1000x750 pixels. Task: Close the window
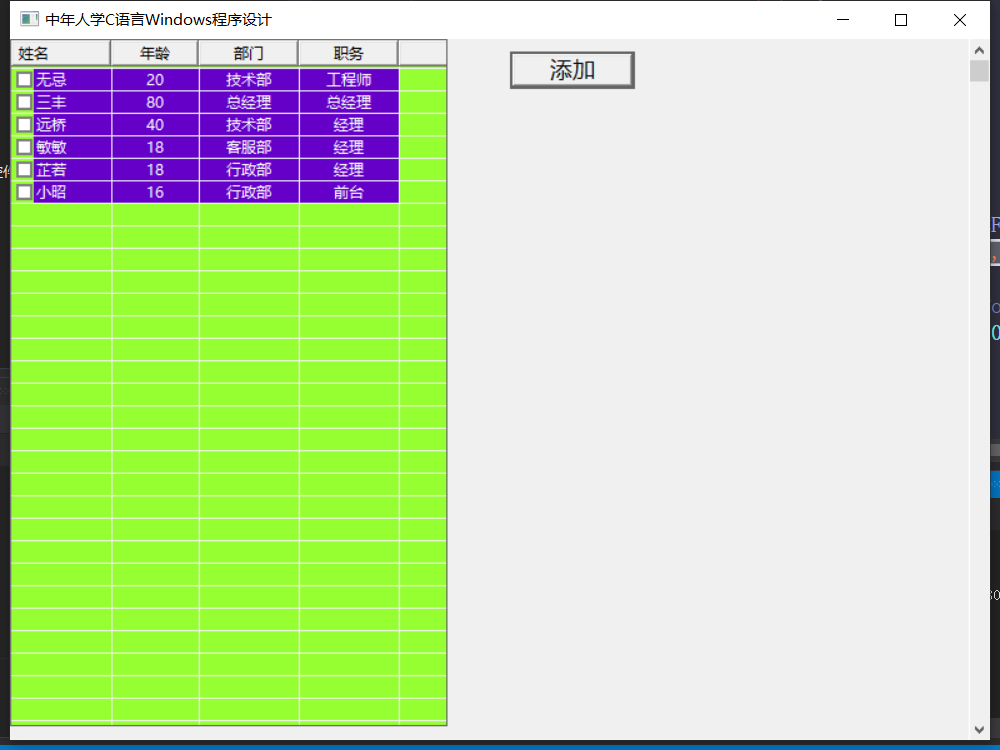(x=960, y=20)
